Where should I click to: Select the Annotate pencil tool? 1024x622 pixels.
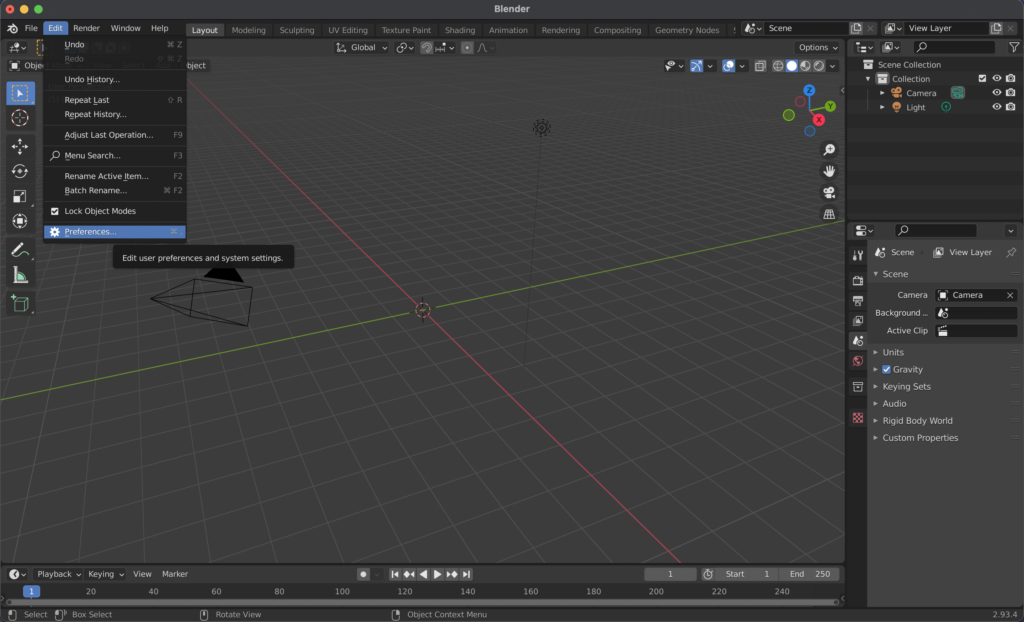(20, 250)
